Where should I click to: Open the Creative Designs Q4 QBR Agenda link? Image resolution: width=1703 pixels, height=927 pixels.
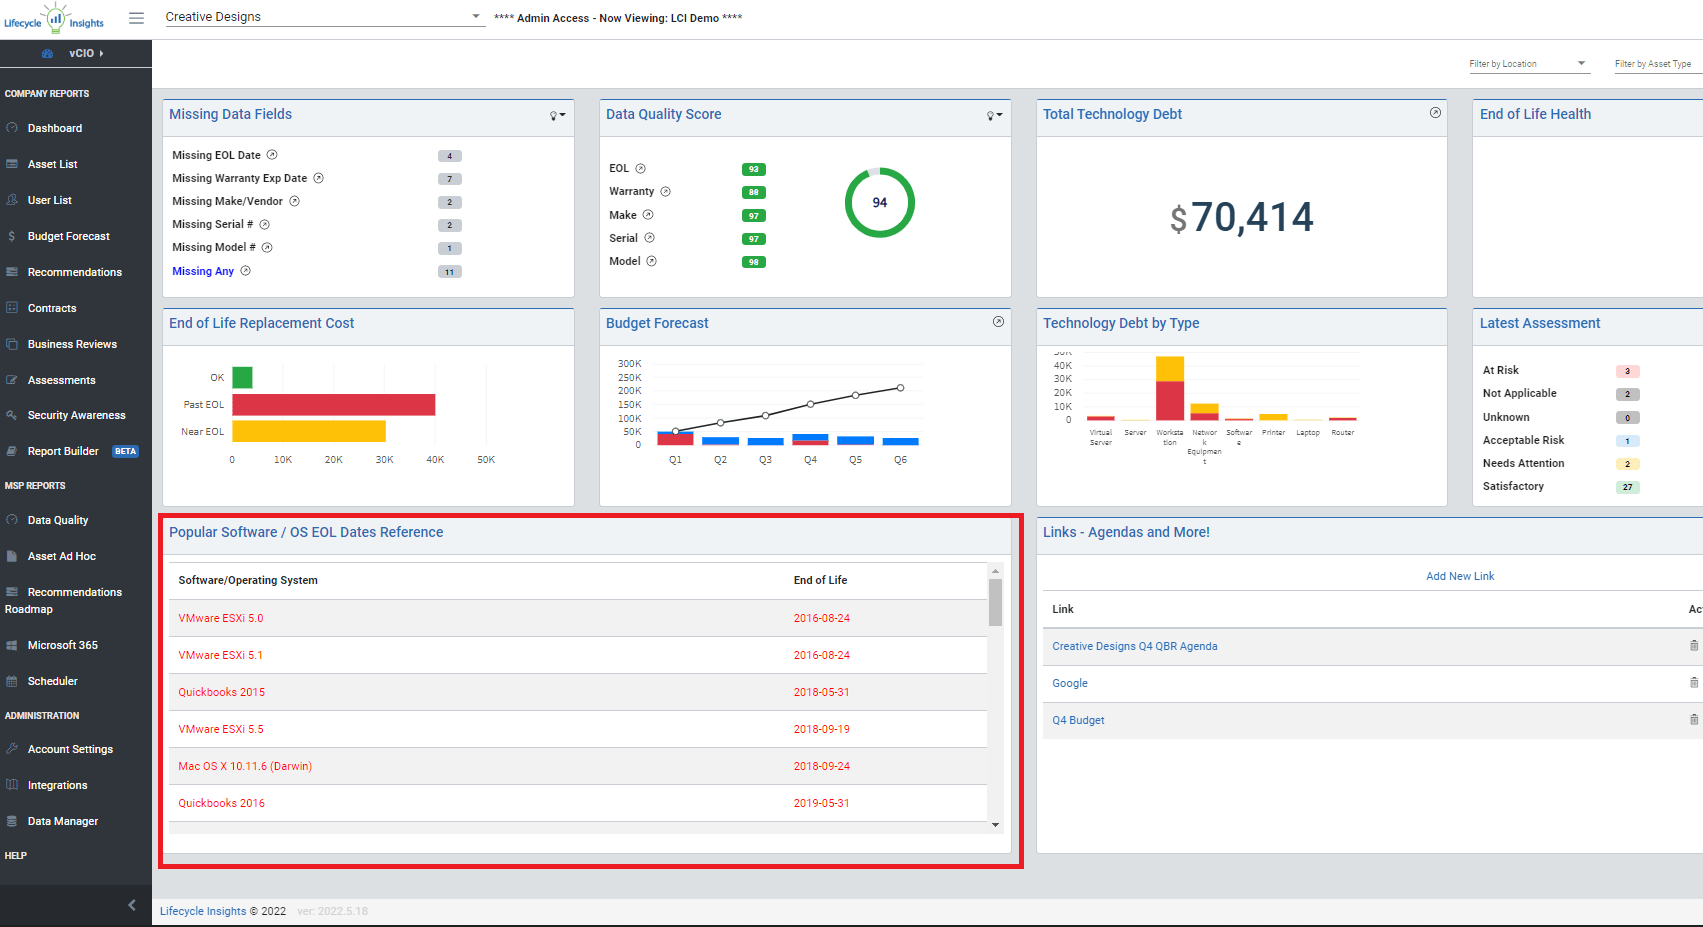coord(1135,646)
